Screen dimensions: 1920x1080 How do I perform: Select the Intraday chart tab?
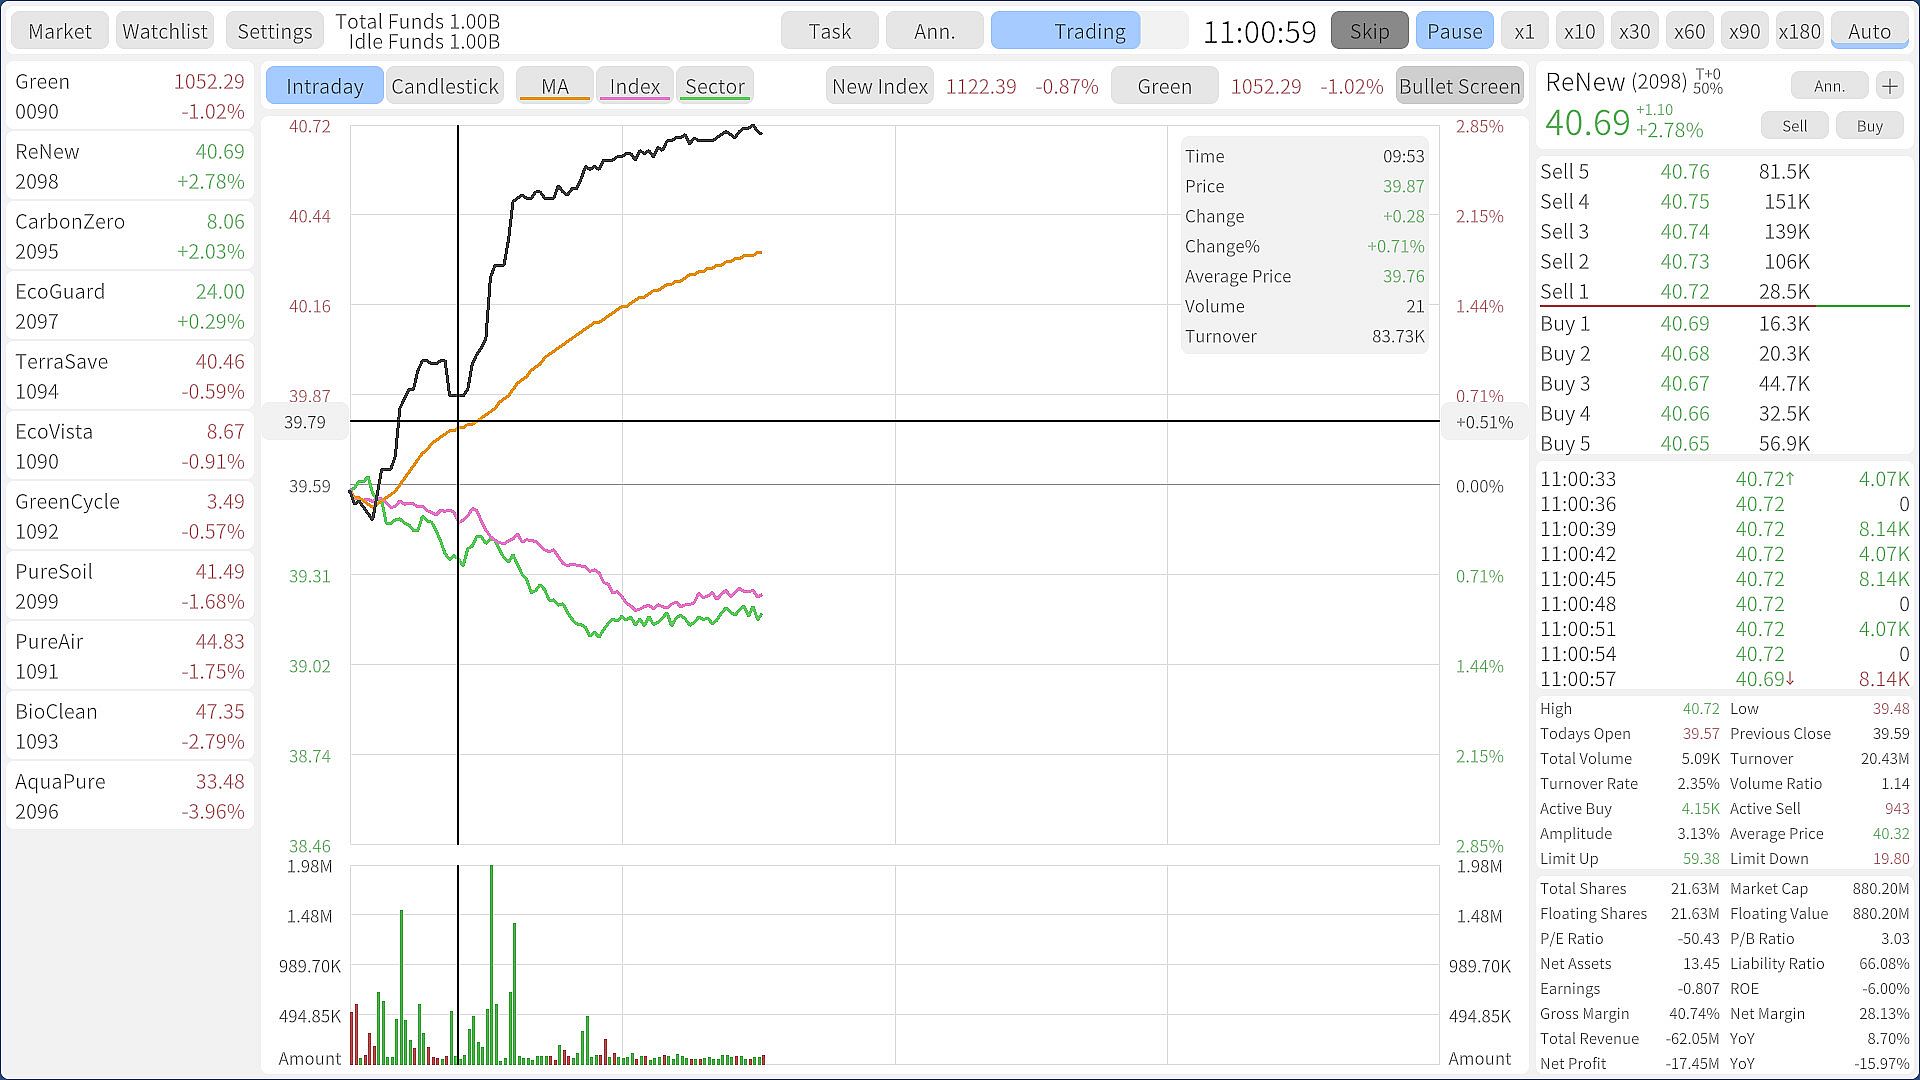pyautogui.click(x=324, y=86)
